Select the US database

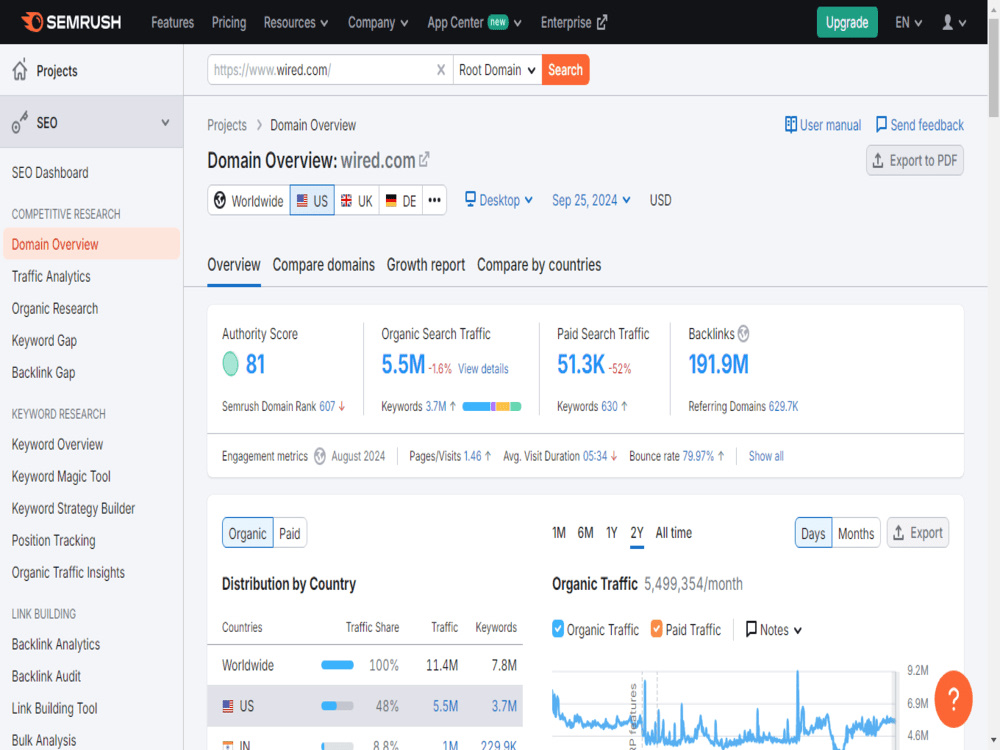coord(312,201)
